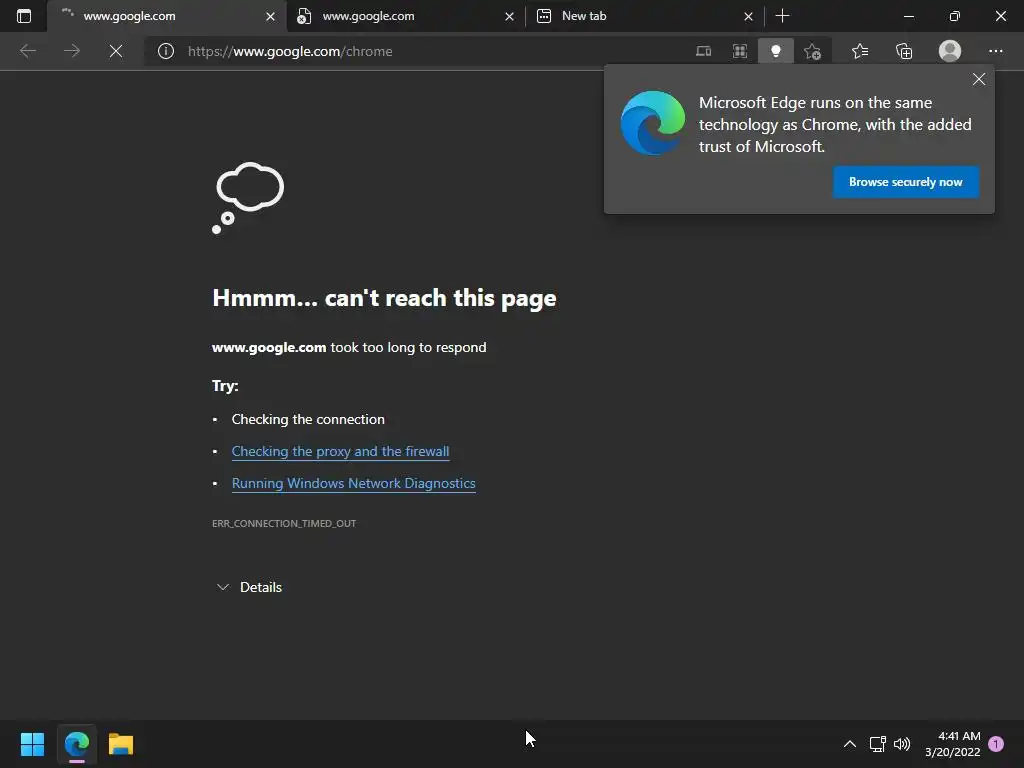Close the first www.google.com tab
1024x768 pixels.
tap(270, 16)
